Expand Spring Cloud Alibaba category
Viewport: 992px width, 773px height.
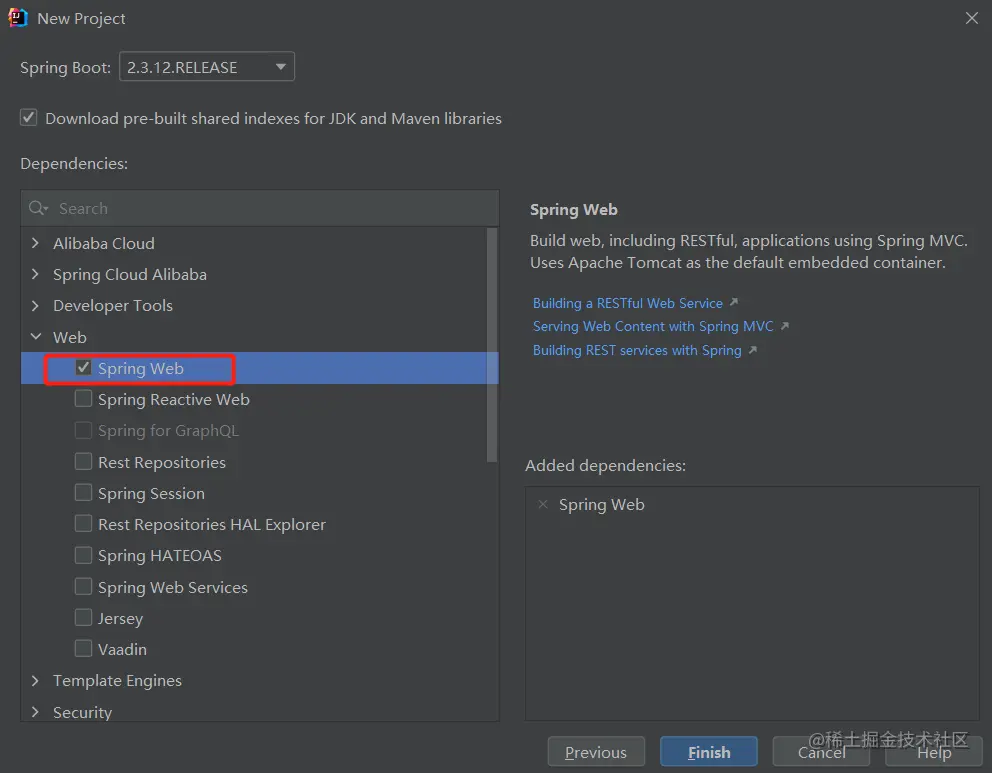coord(35,274)
